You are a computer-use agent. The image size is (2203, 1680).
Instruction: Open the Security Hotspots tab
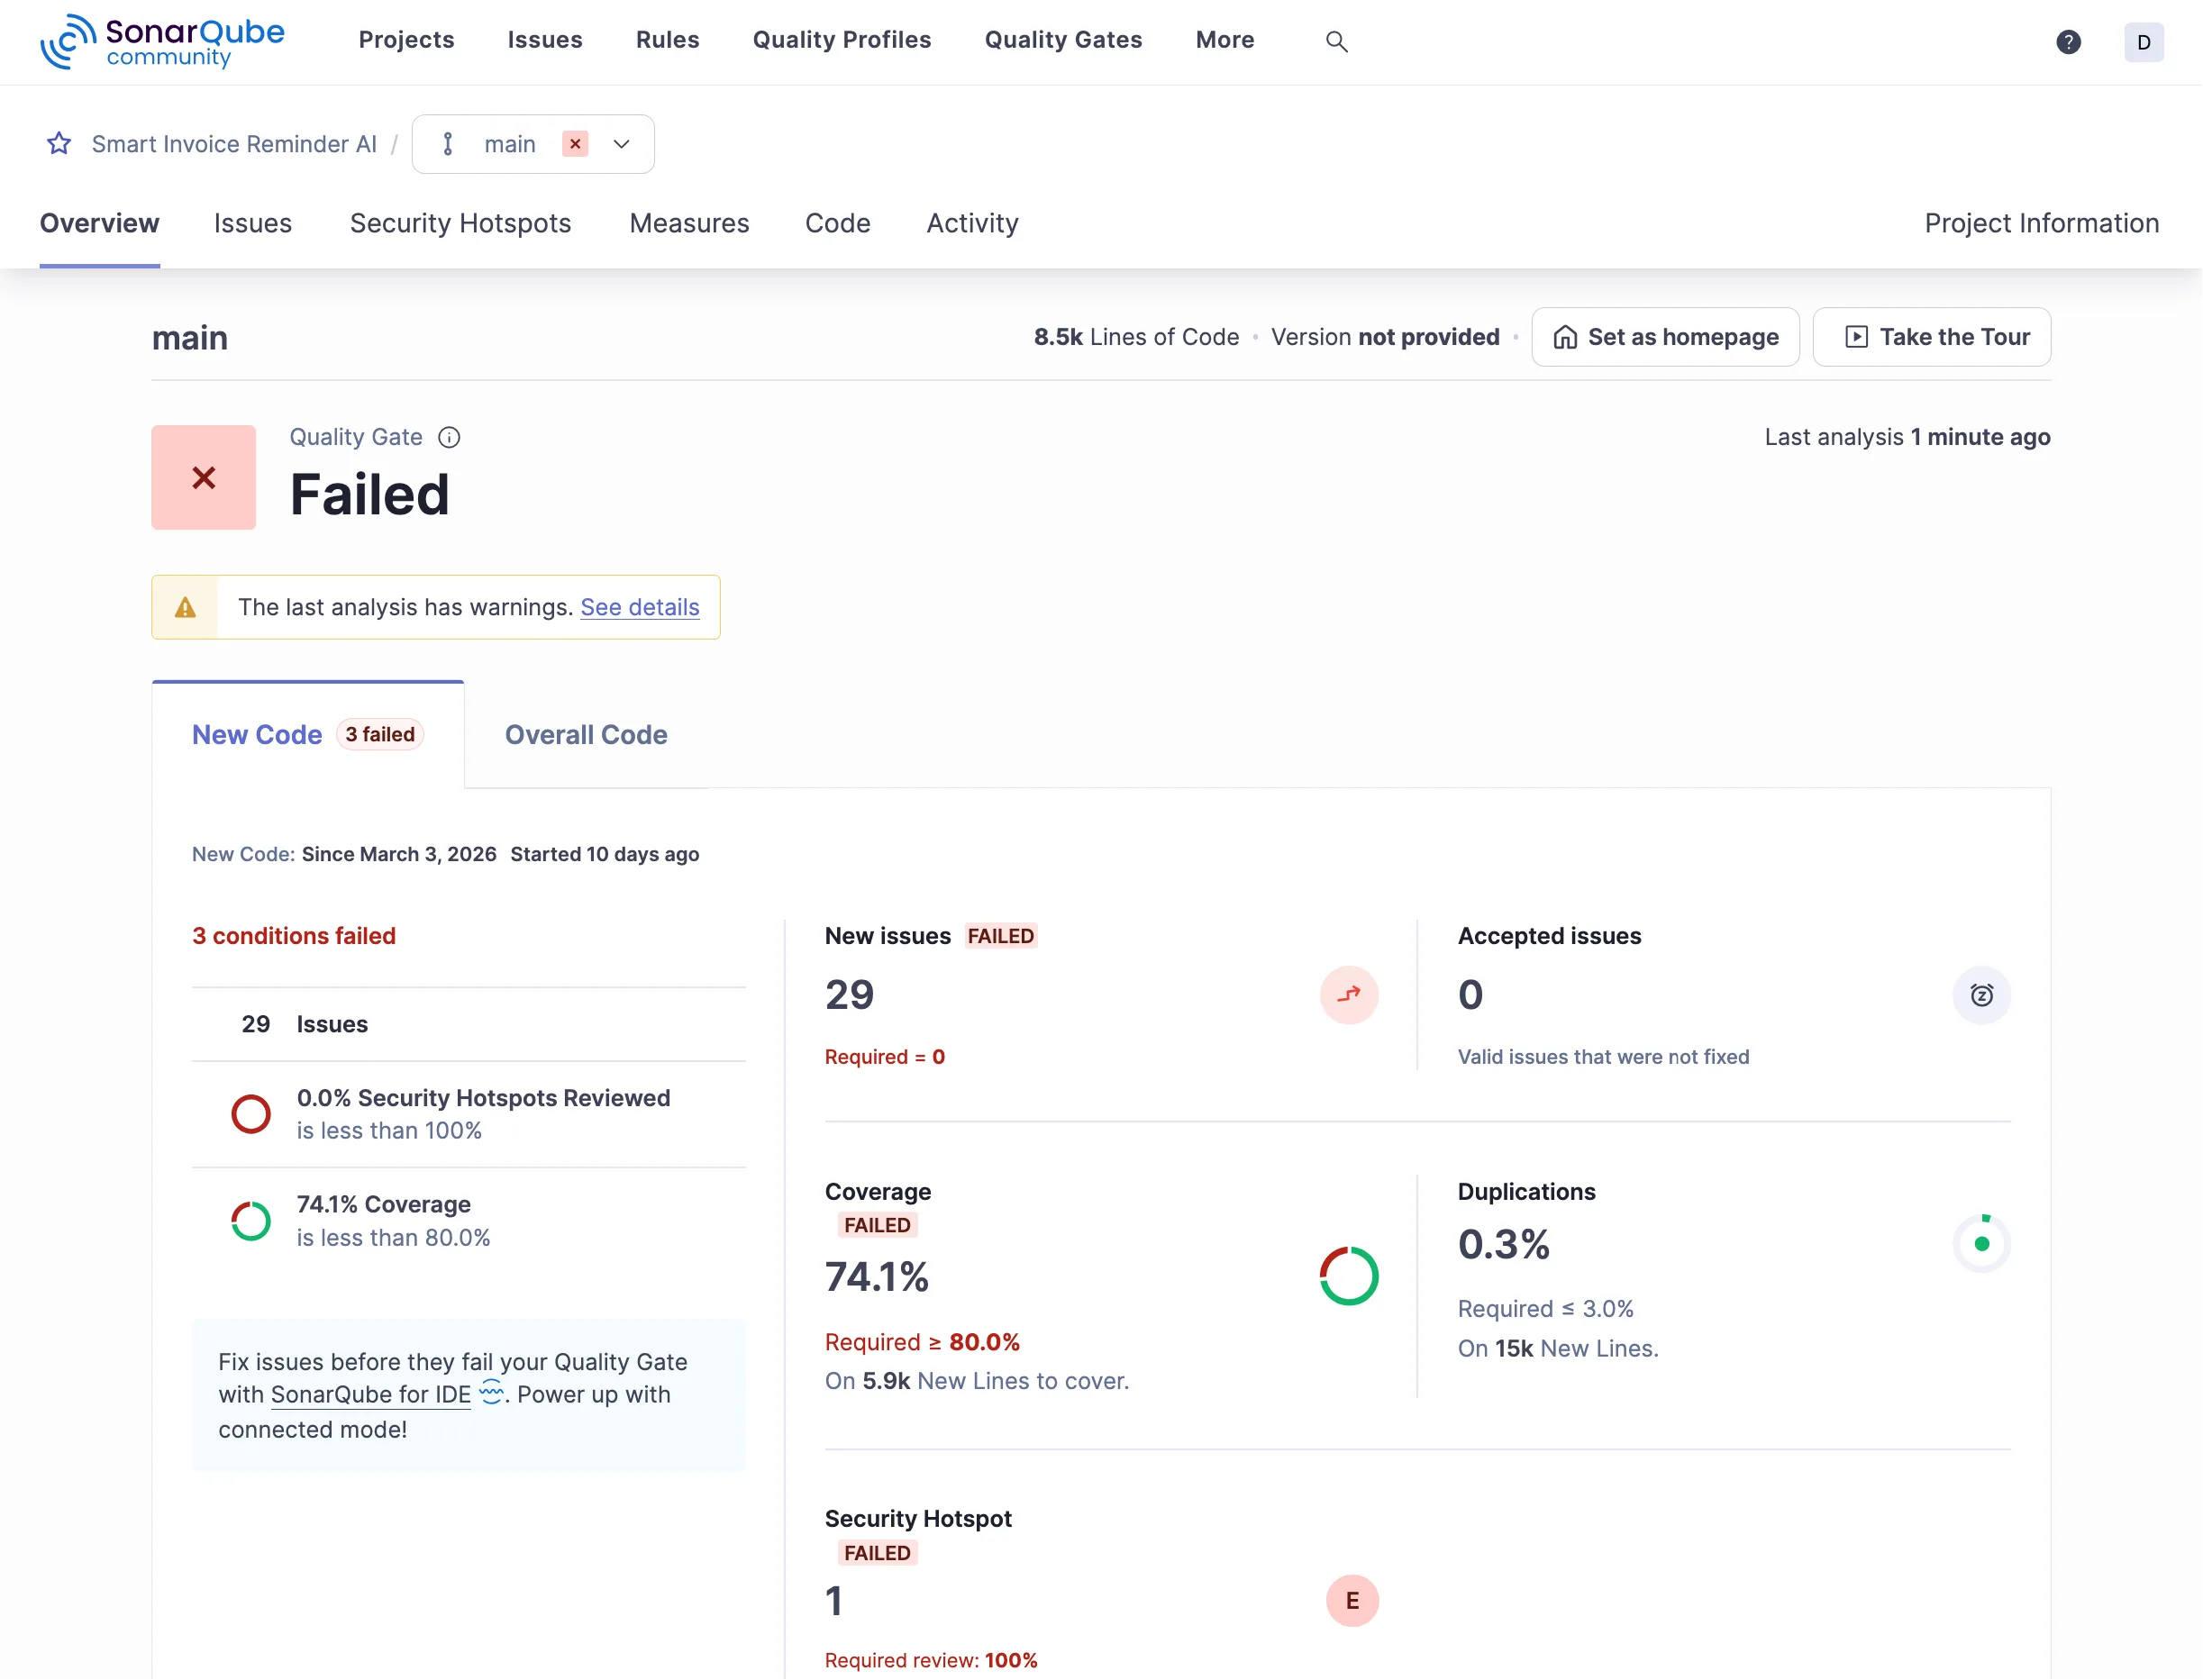[461, 223]
